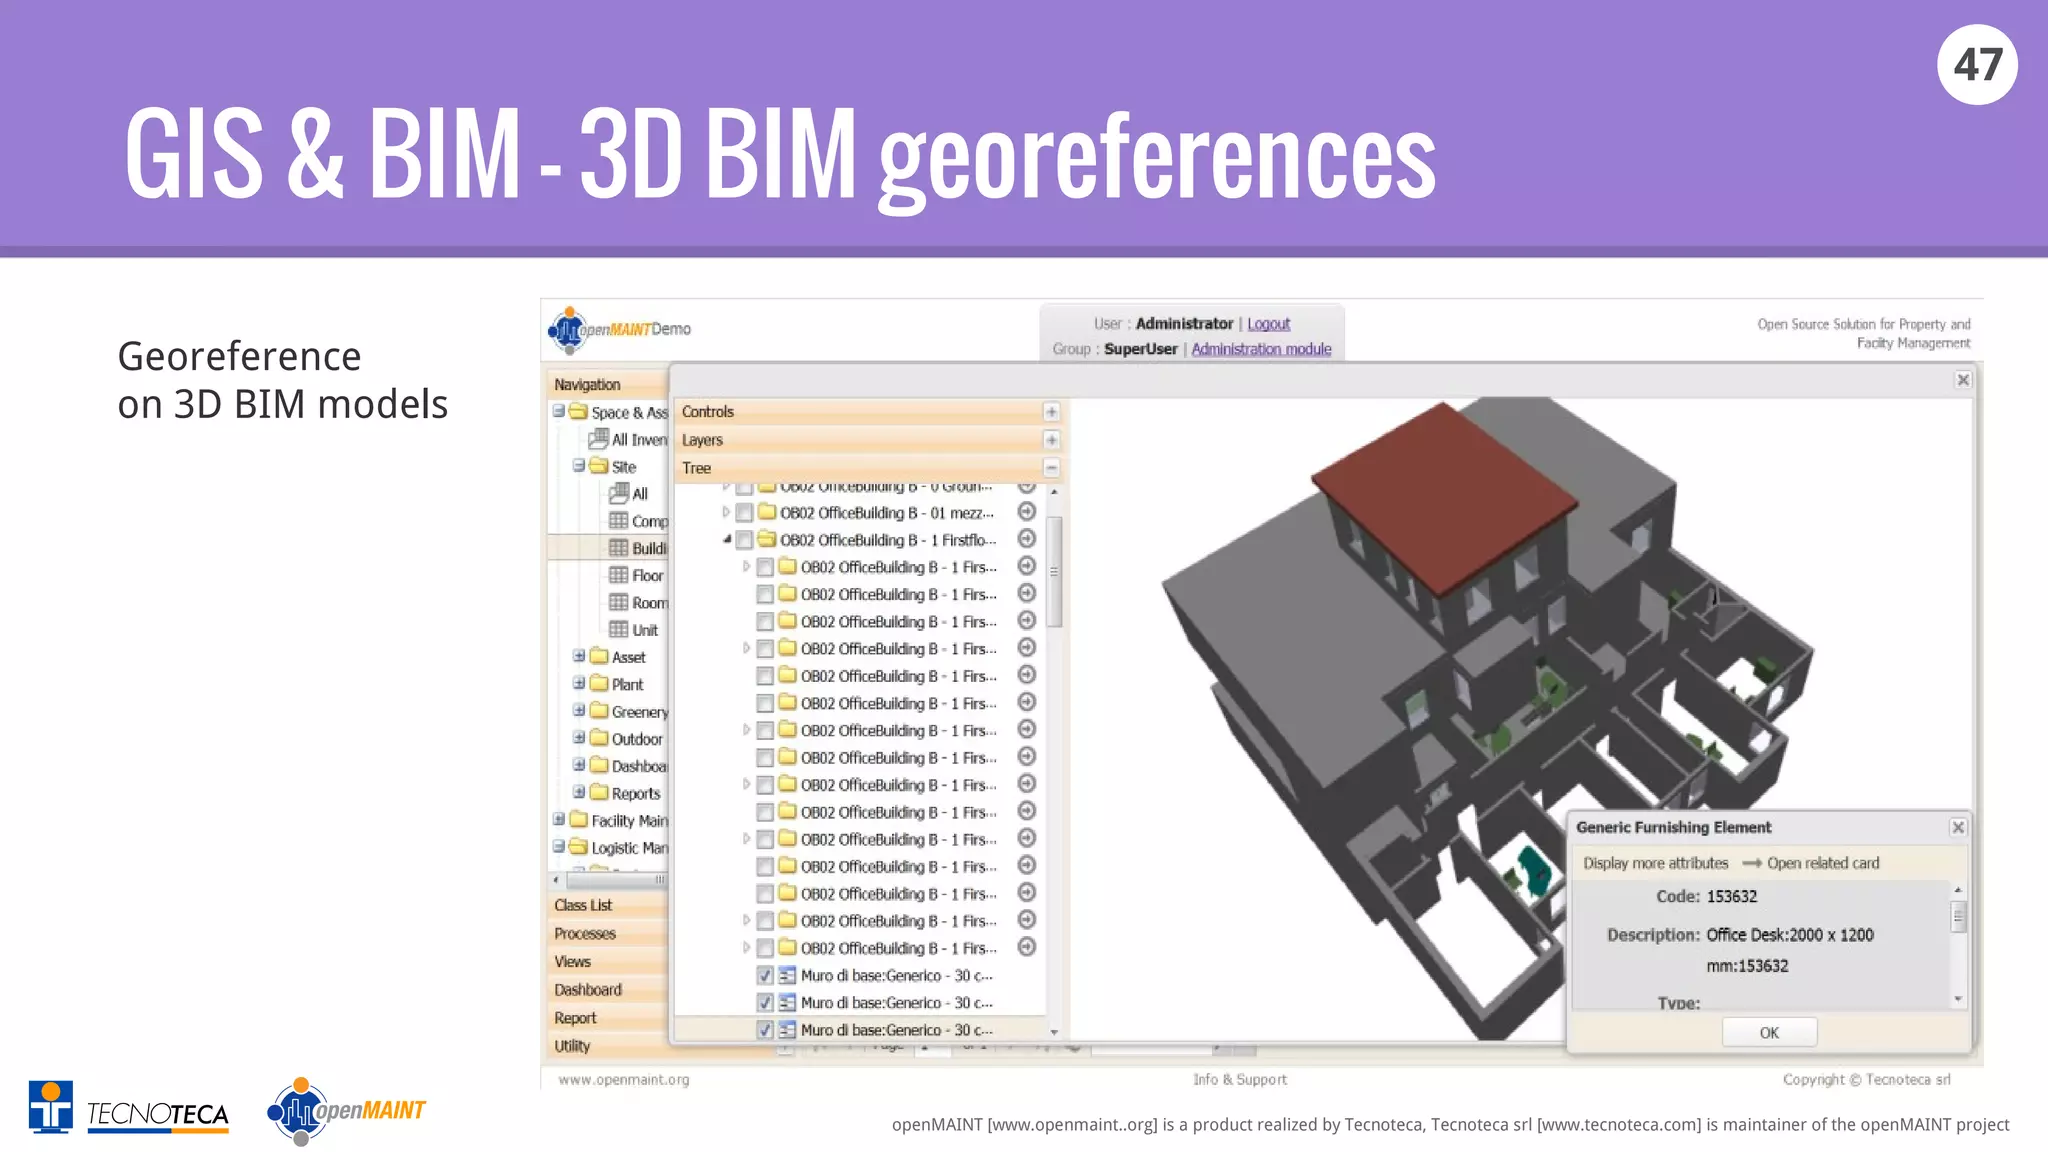The image size is (2048, 1152).
Task: Open the Views accordion section
Action: 608,961
